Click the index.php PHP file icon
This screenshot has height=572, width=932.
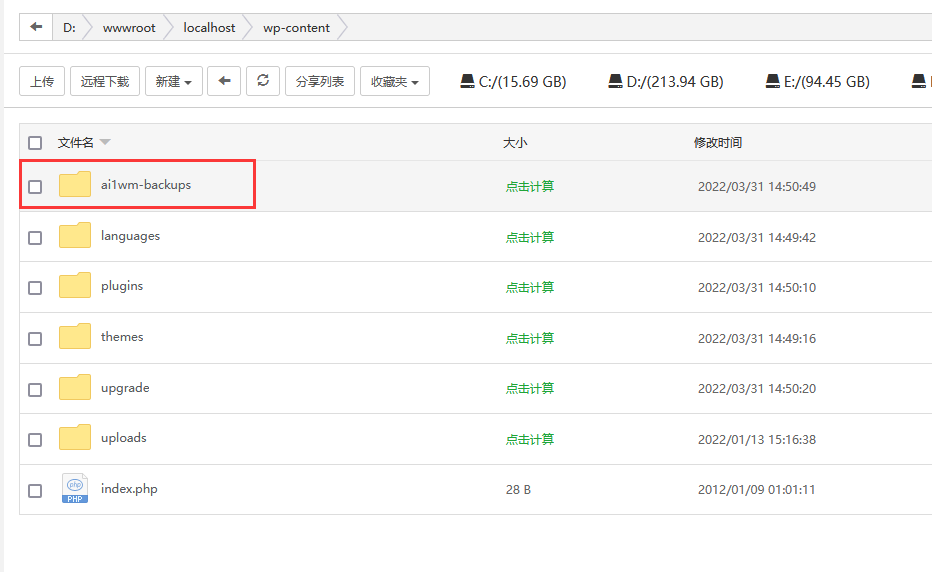tap(75, 488)
